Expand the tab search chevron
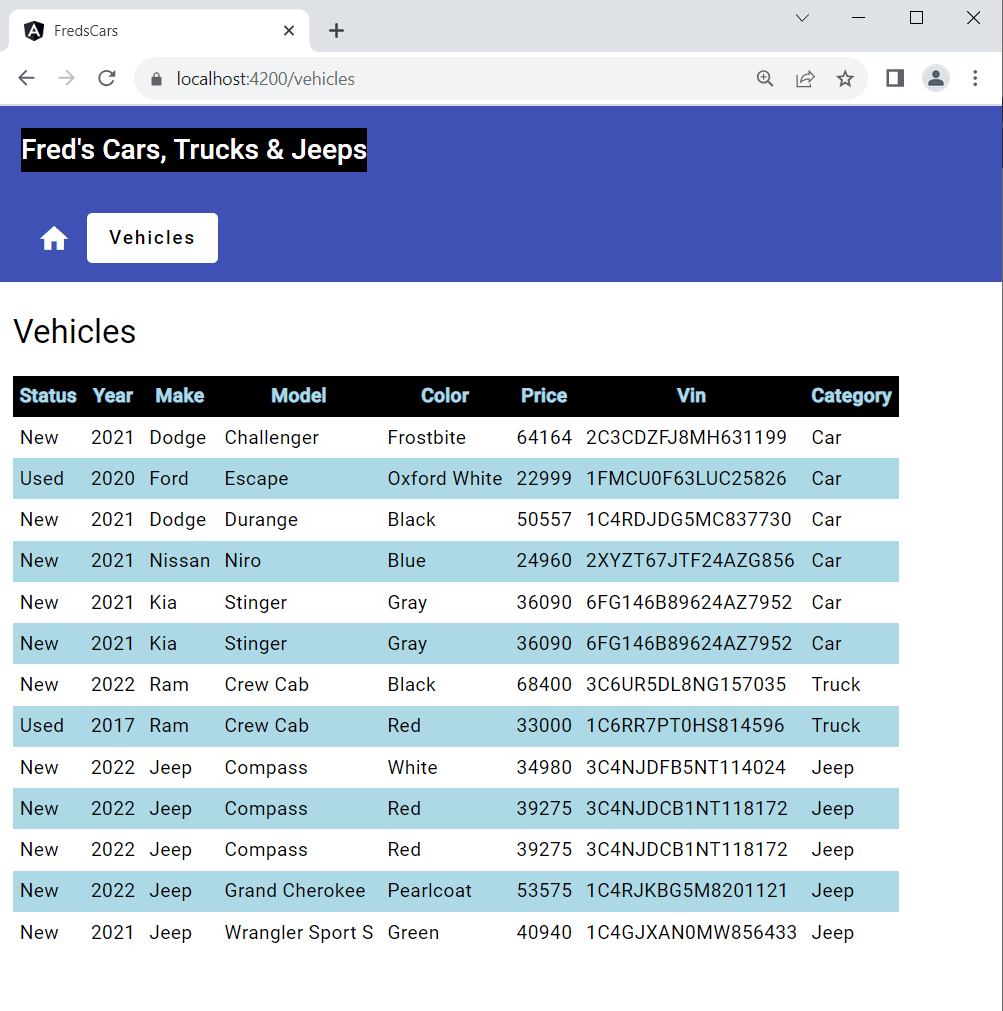 (802, 18)
